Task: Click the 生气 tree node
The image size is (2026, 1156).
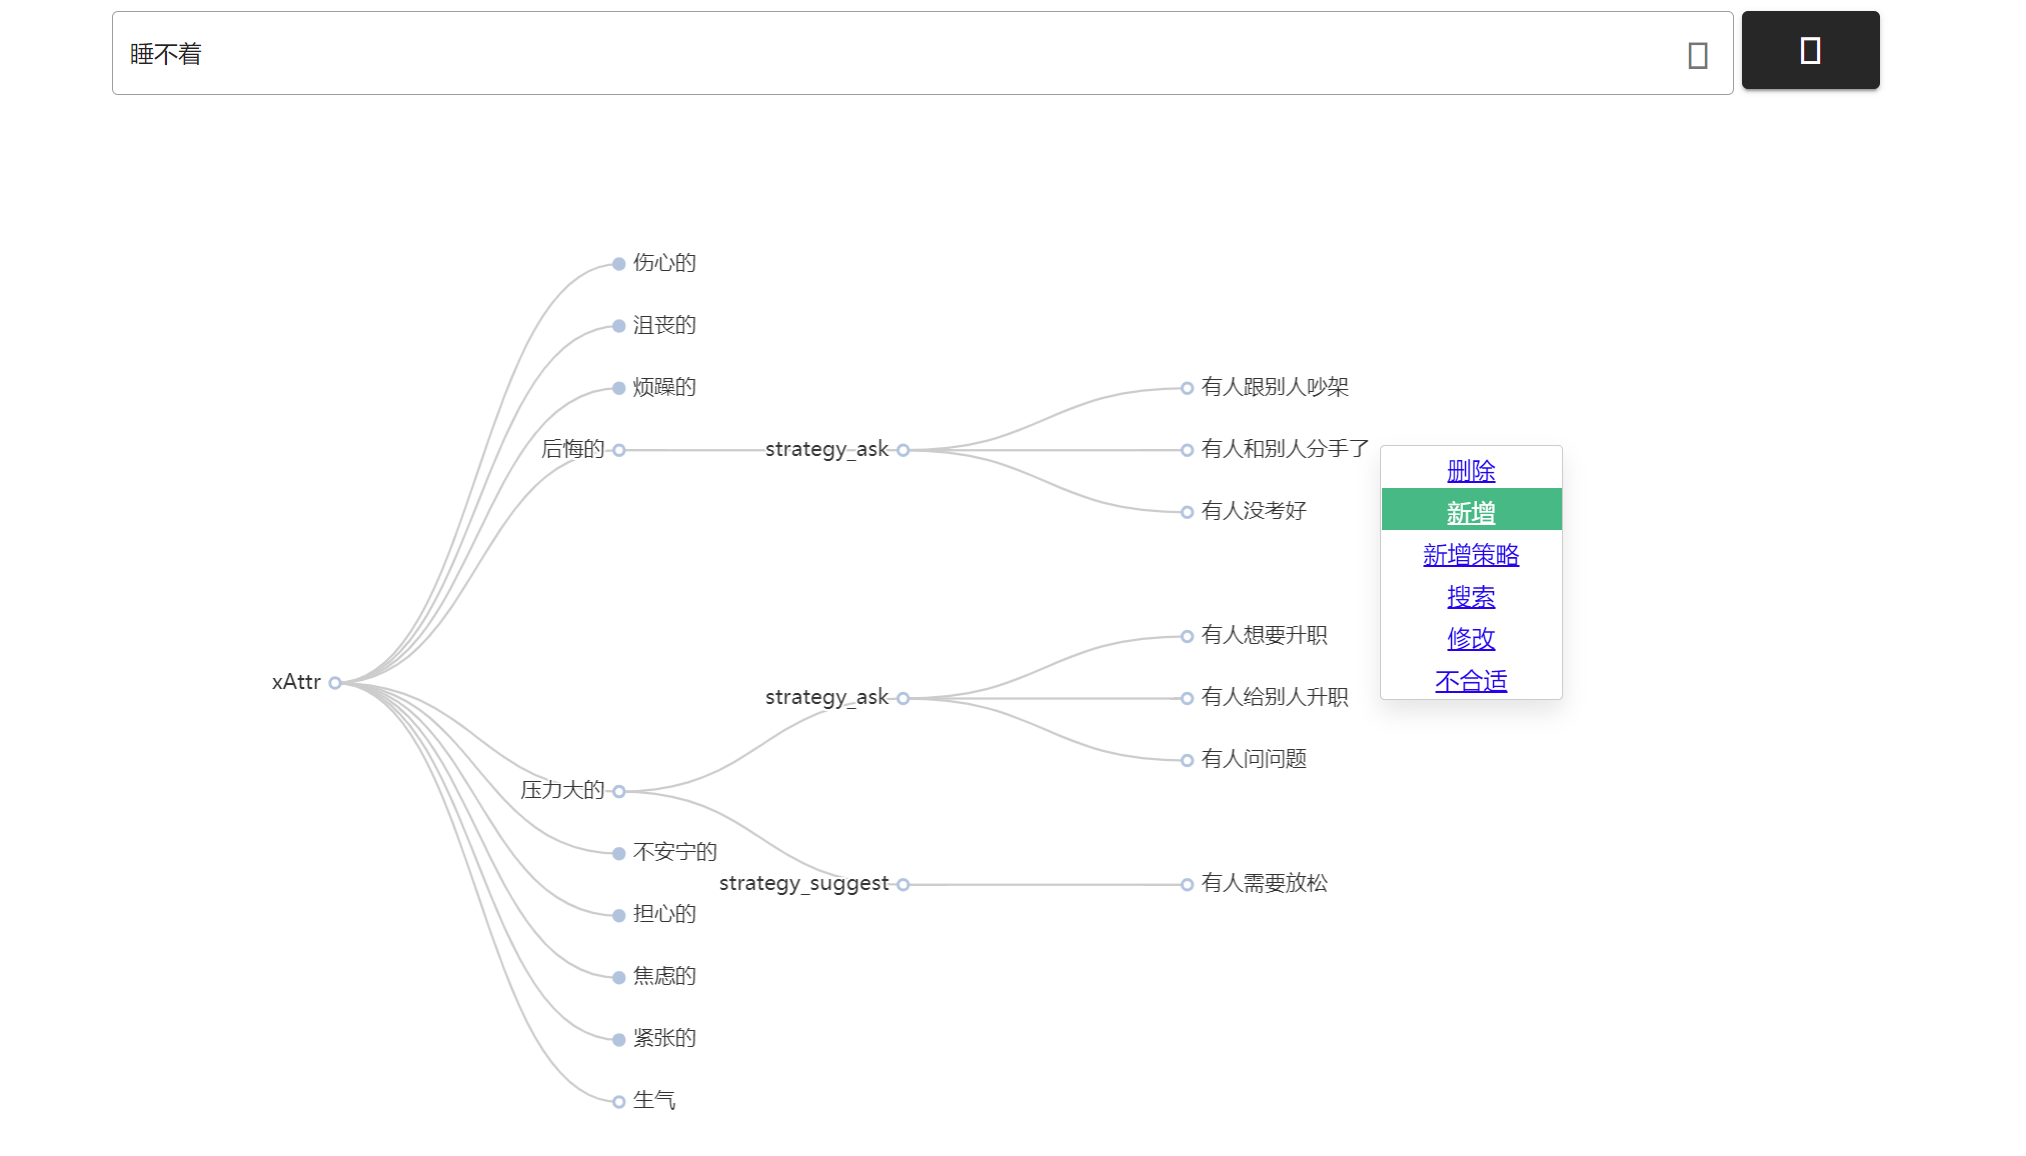Action: point(619,1101)
